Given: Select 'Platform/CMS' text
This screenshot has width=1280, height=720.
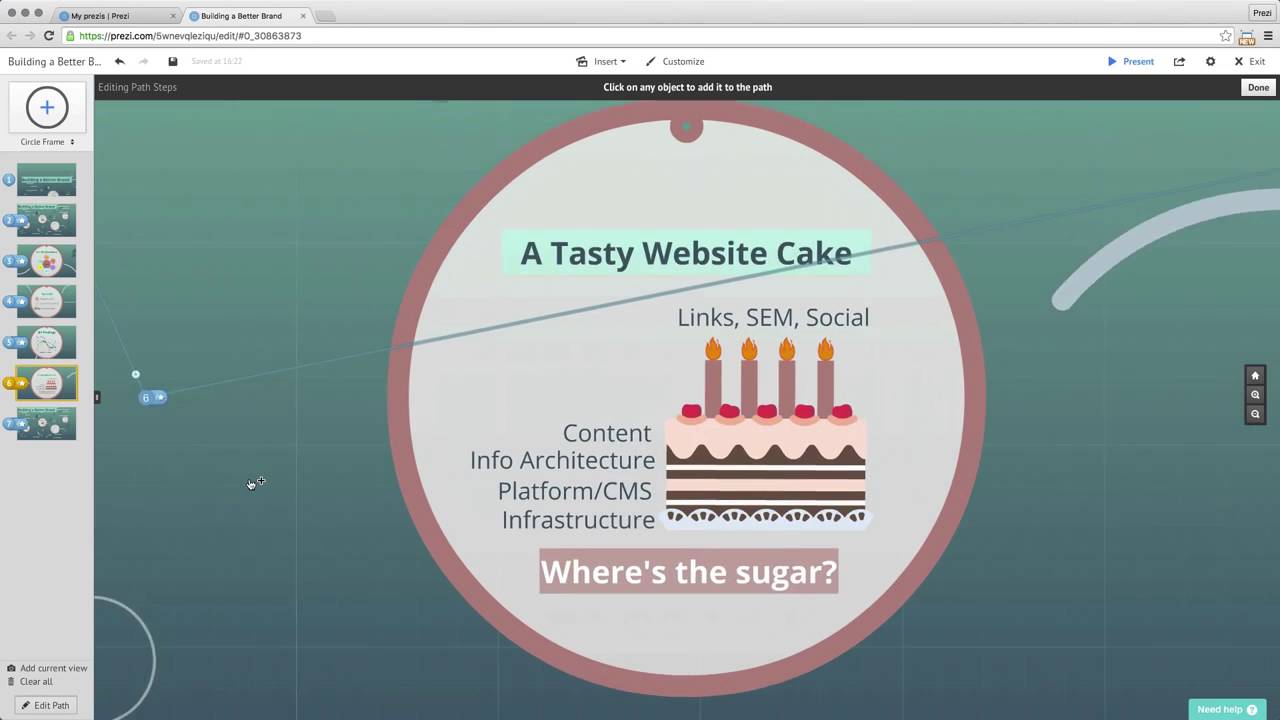Looking at the screenshot, I should tap(575, 491).
